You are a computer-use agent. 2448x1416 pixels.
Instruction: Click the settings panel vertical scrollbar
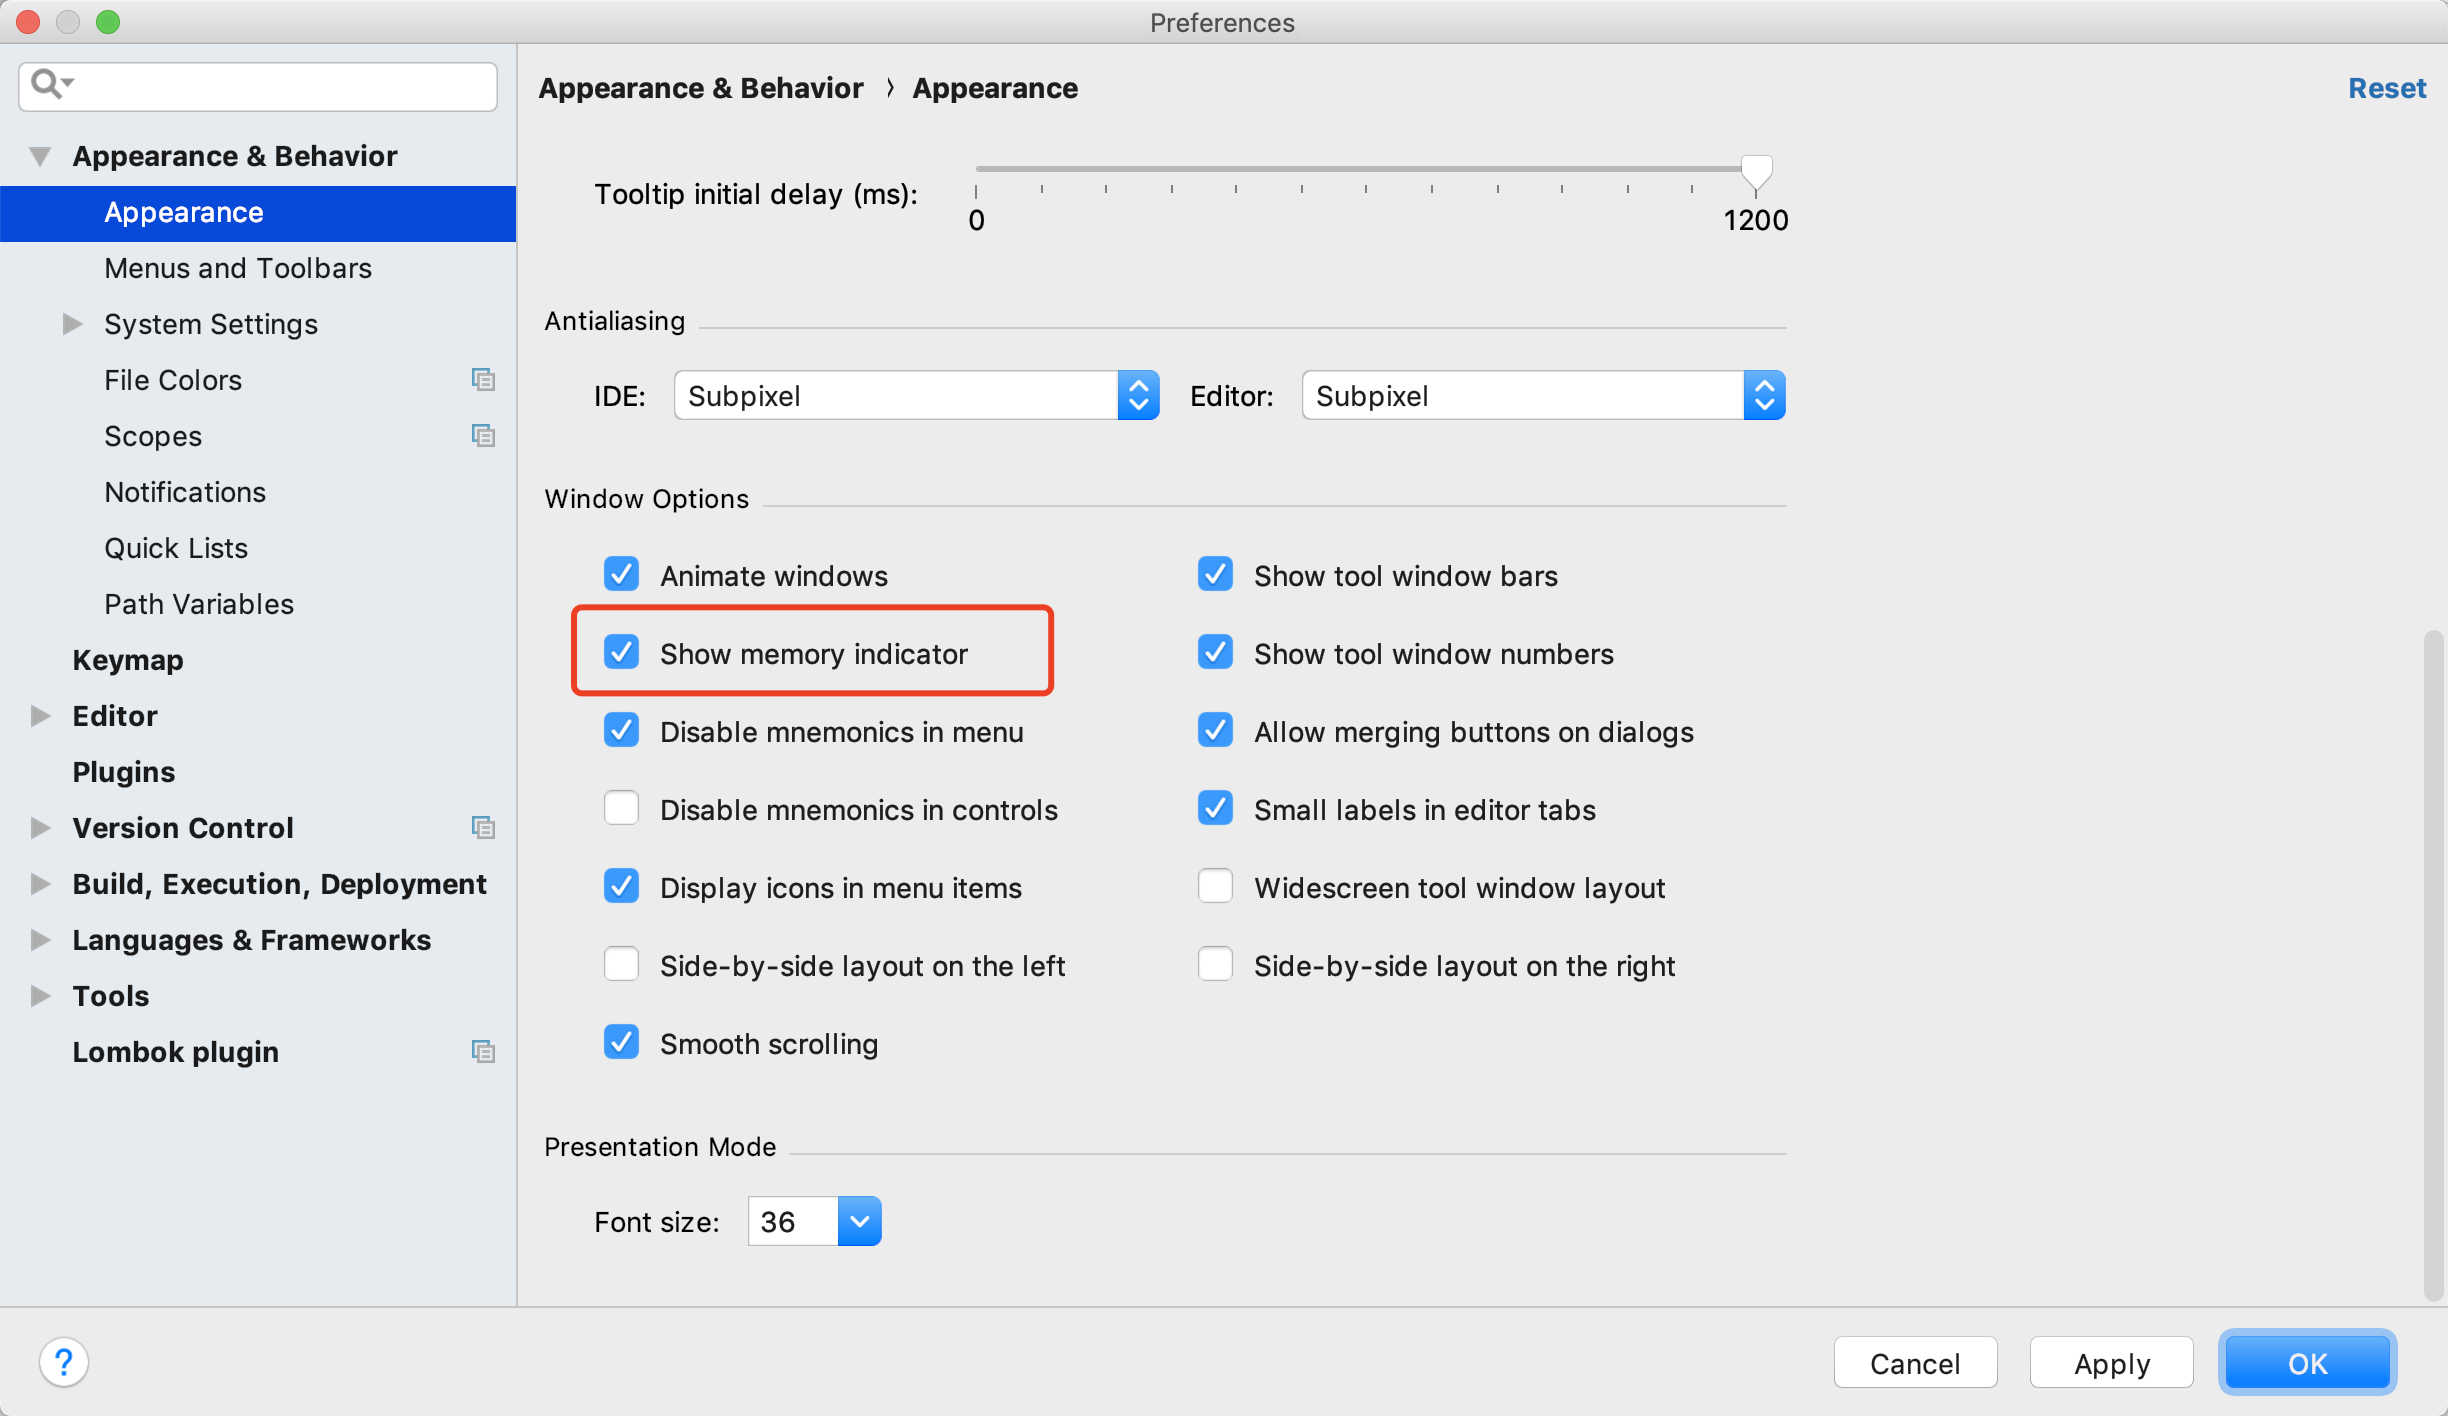click(2433, 965)
